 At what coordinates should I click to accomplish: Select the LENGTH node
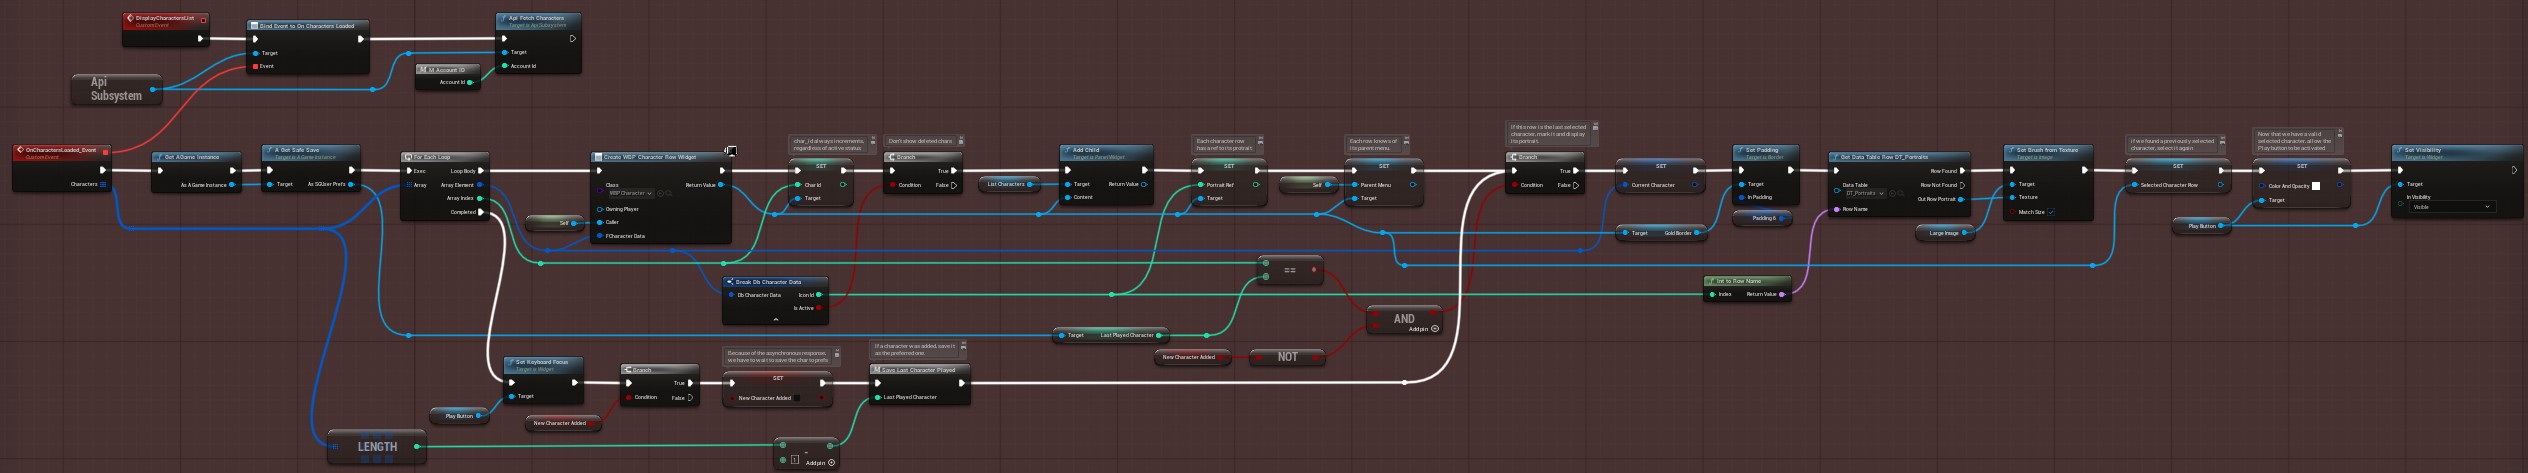click(x=377, y=447)
